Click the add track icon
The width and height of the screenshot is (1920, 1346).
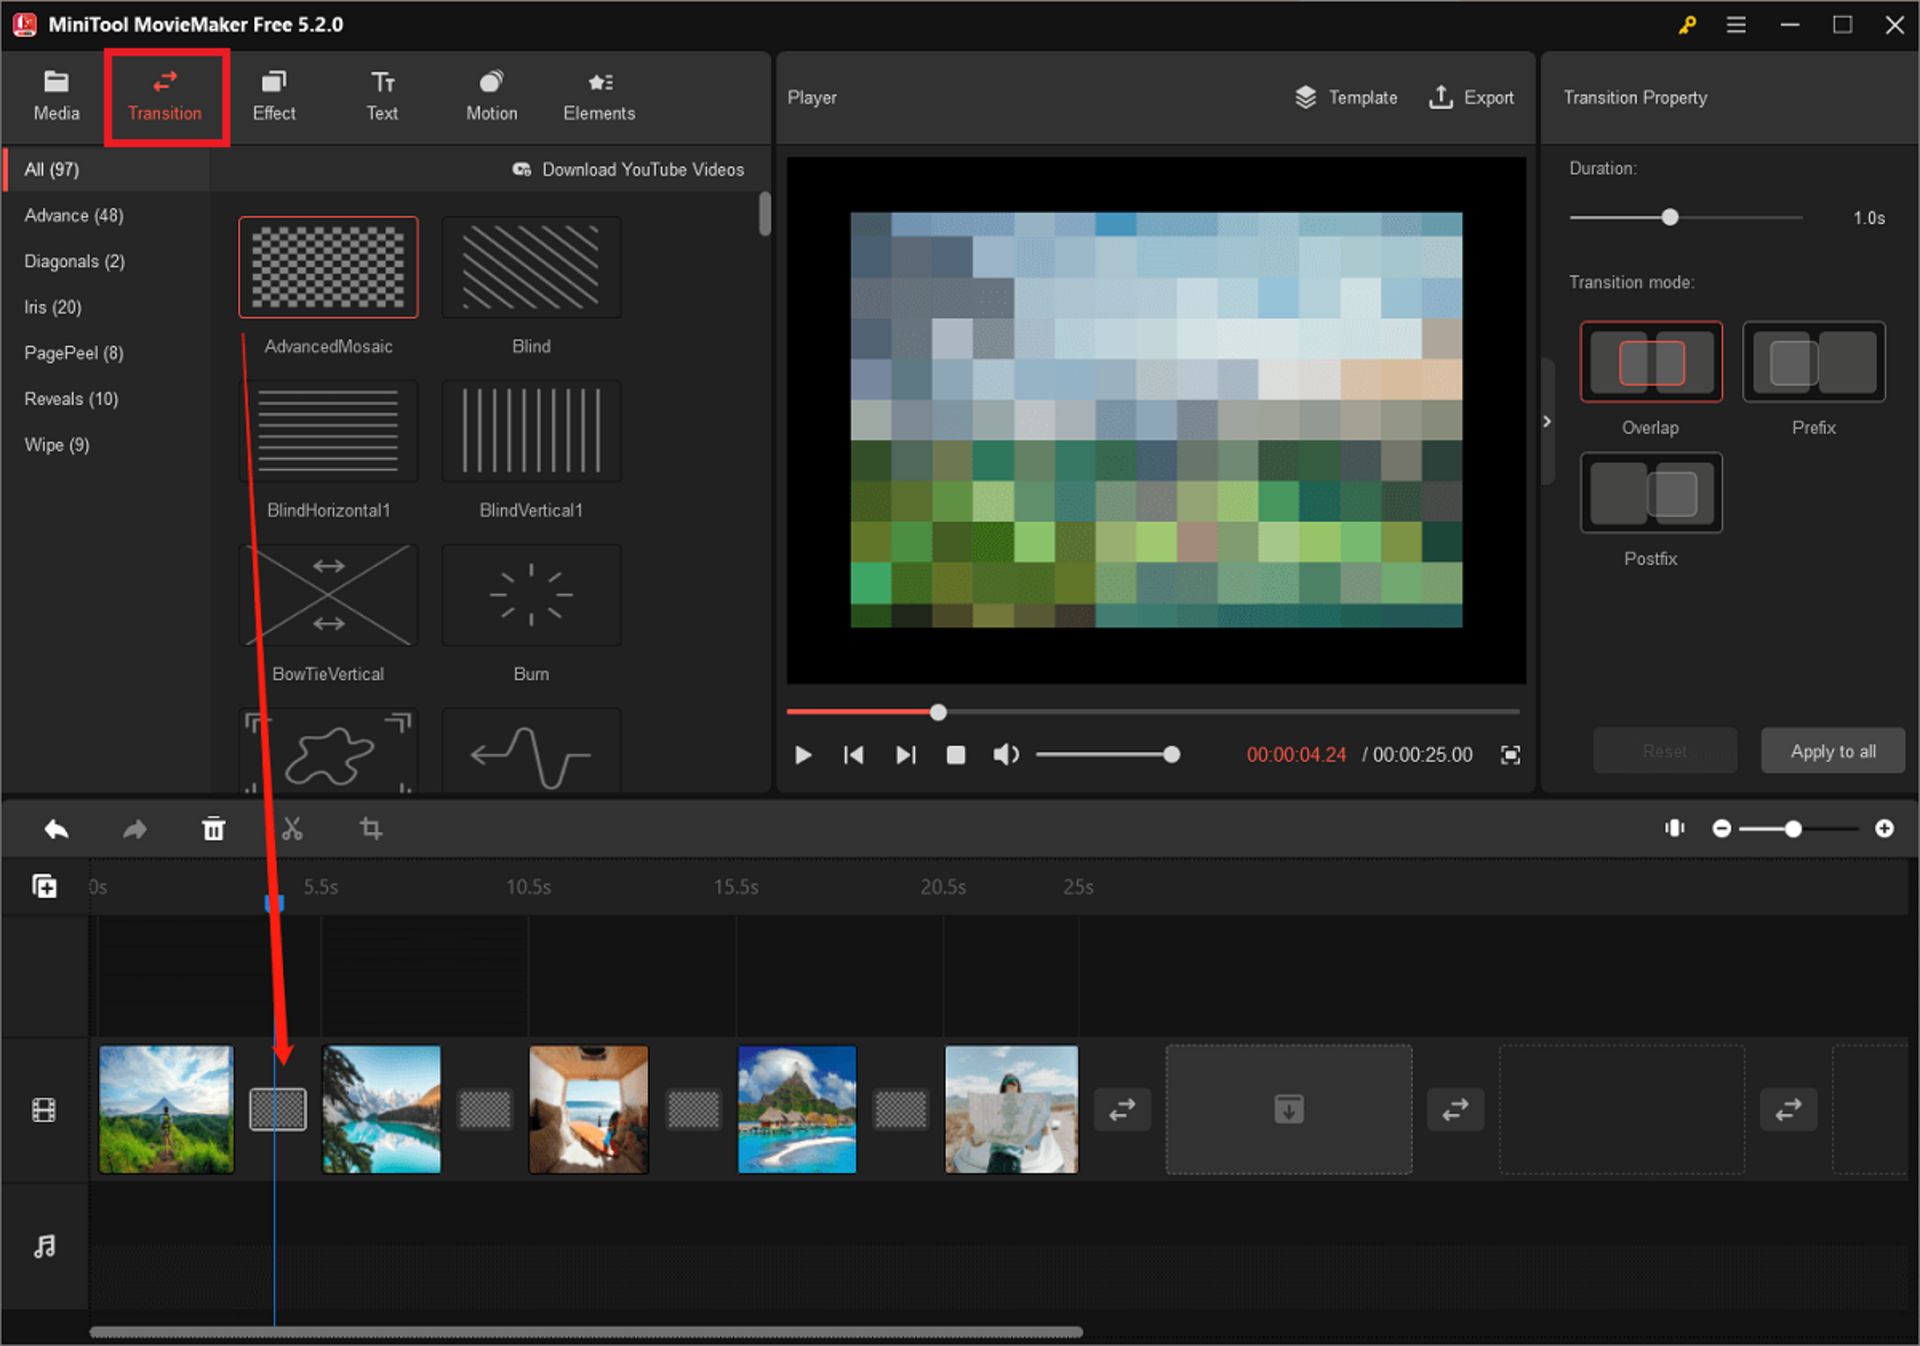(44, 886)
